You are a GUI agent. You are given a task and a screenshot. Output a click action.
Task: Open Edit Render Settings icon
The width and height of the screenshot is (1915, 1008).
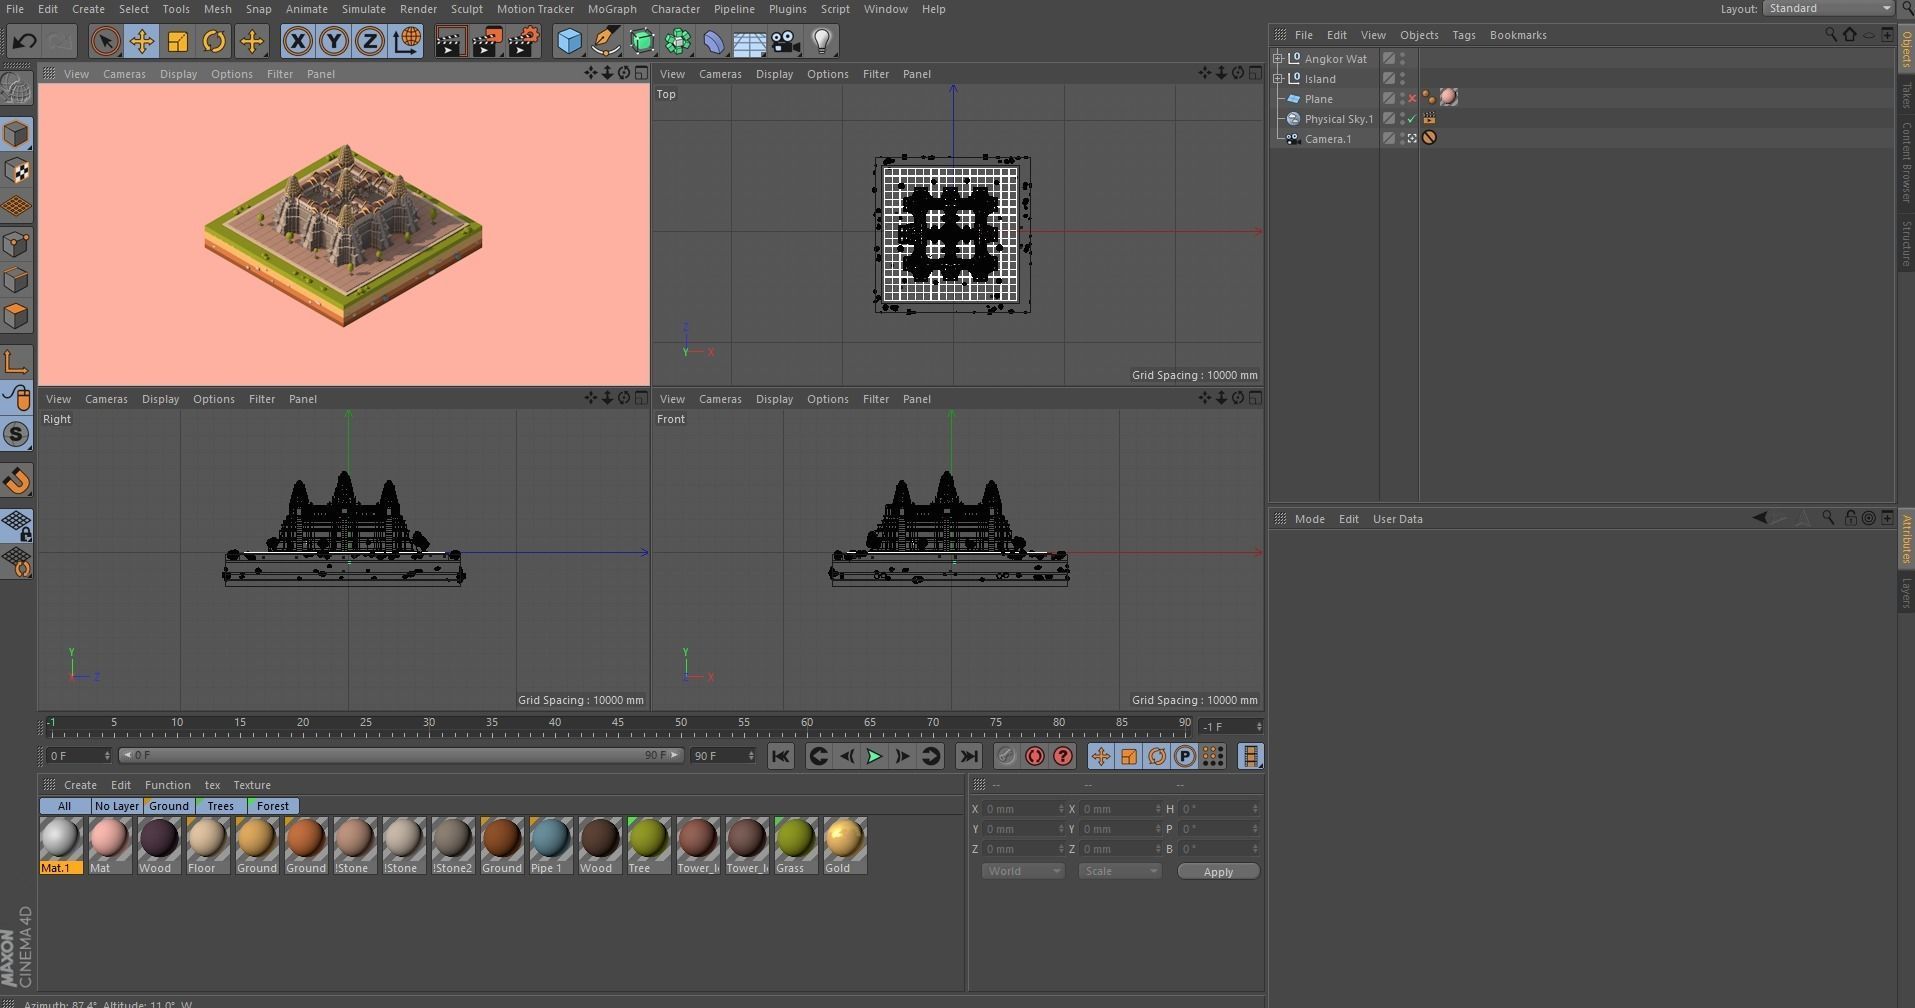pos(524,41)
